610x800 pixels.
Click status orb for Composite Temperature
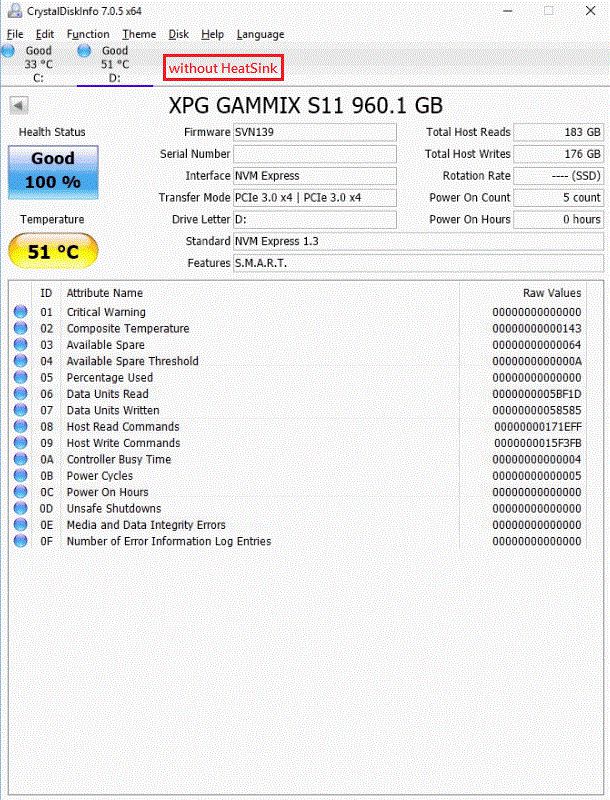tap(20, 328)
